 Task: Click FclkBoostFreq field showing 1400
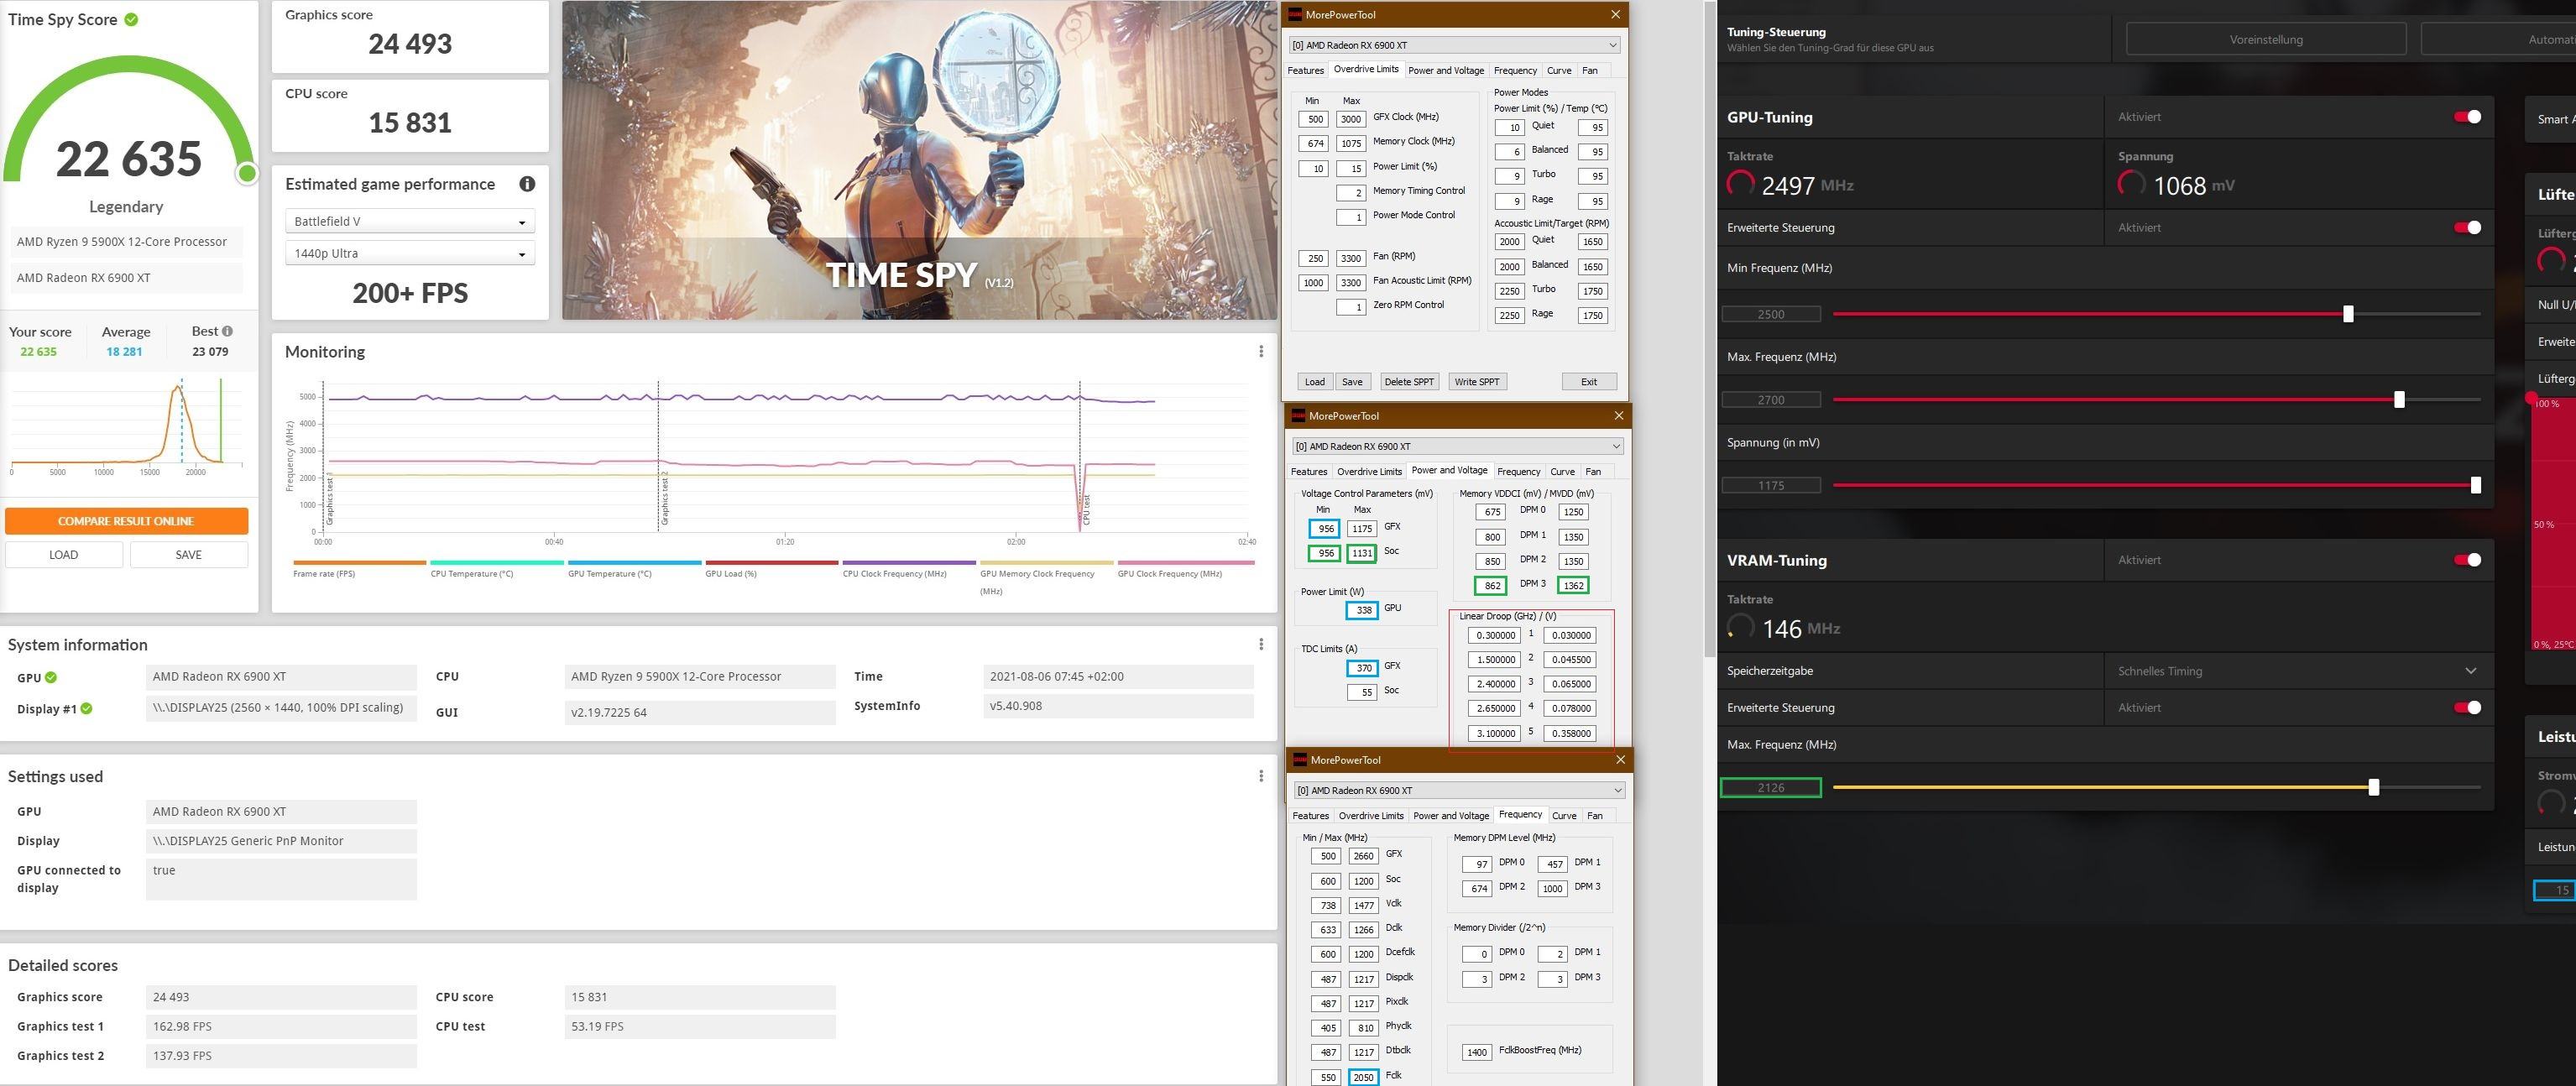click(1477, 1052)
